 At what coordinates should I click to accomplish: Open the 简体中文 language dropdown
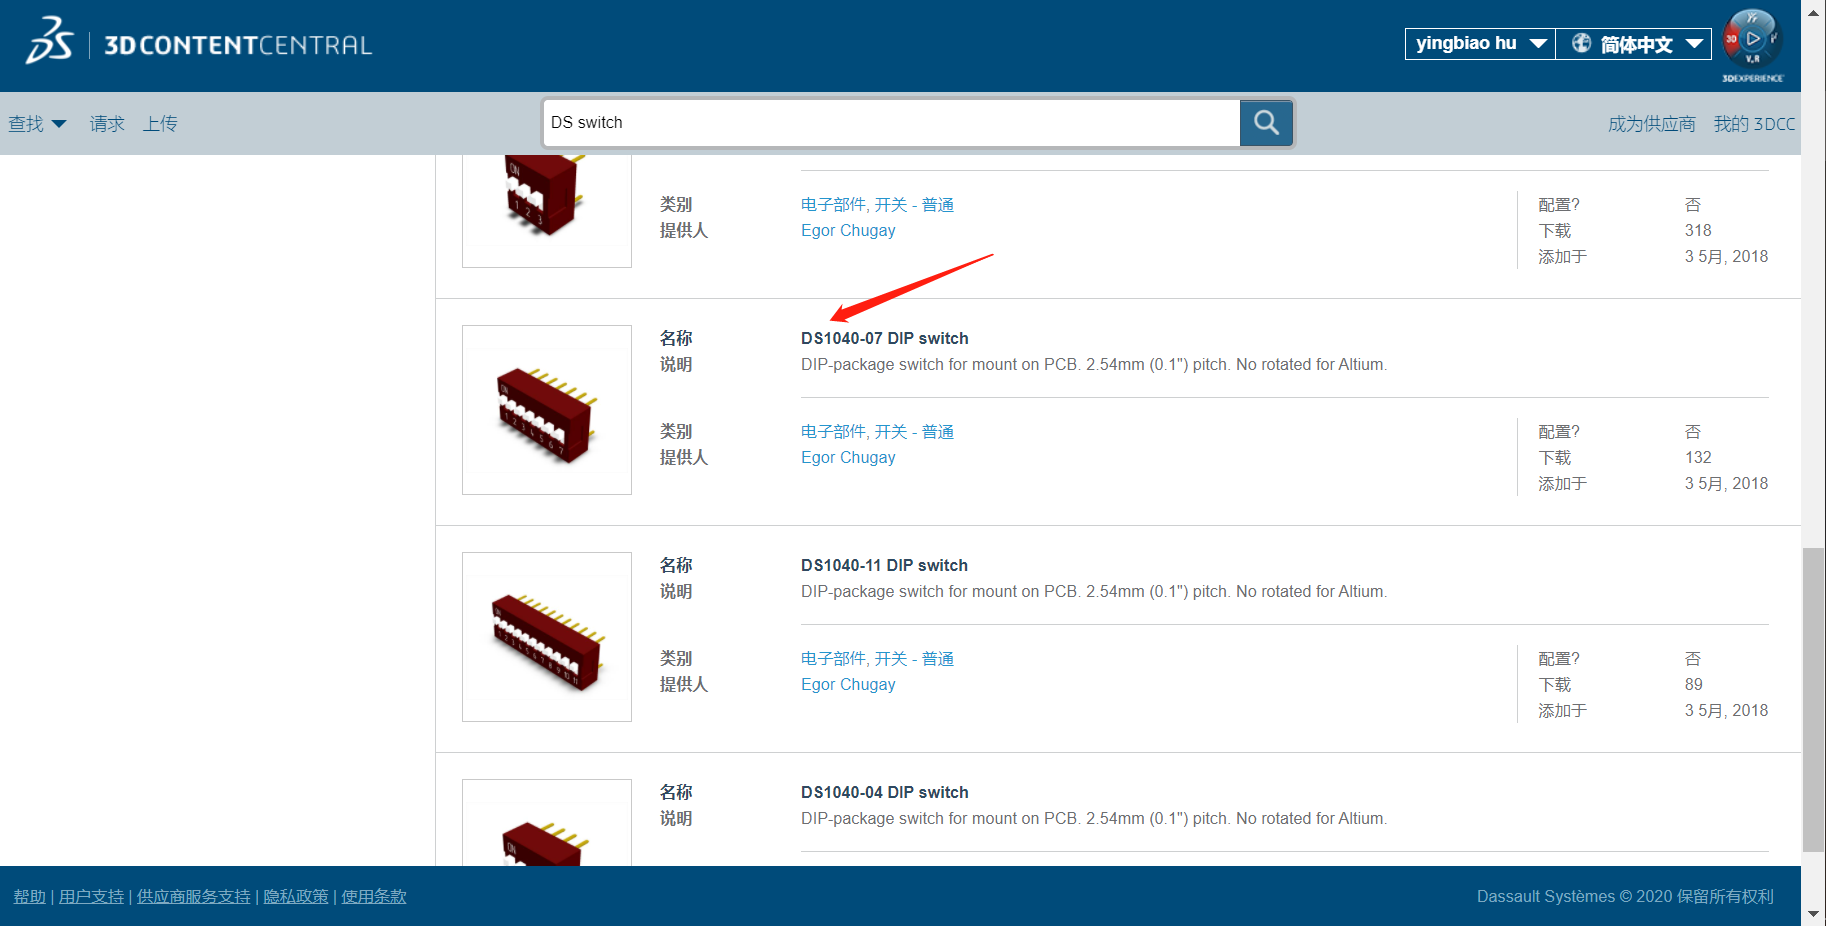click(x=1634, y=43)
